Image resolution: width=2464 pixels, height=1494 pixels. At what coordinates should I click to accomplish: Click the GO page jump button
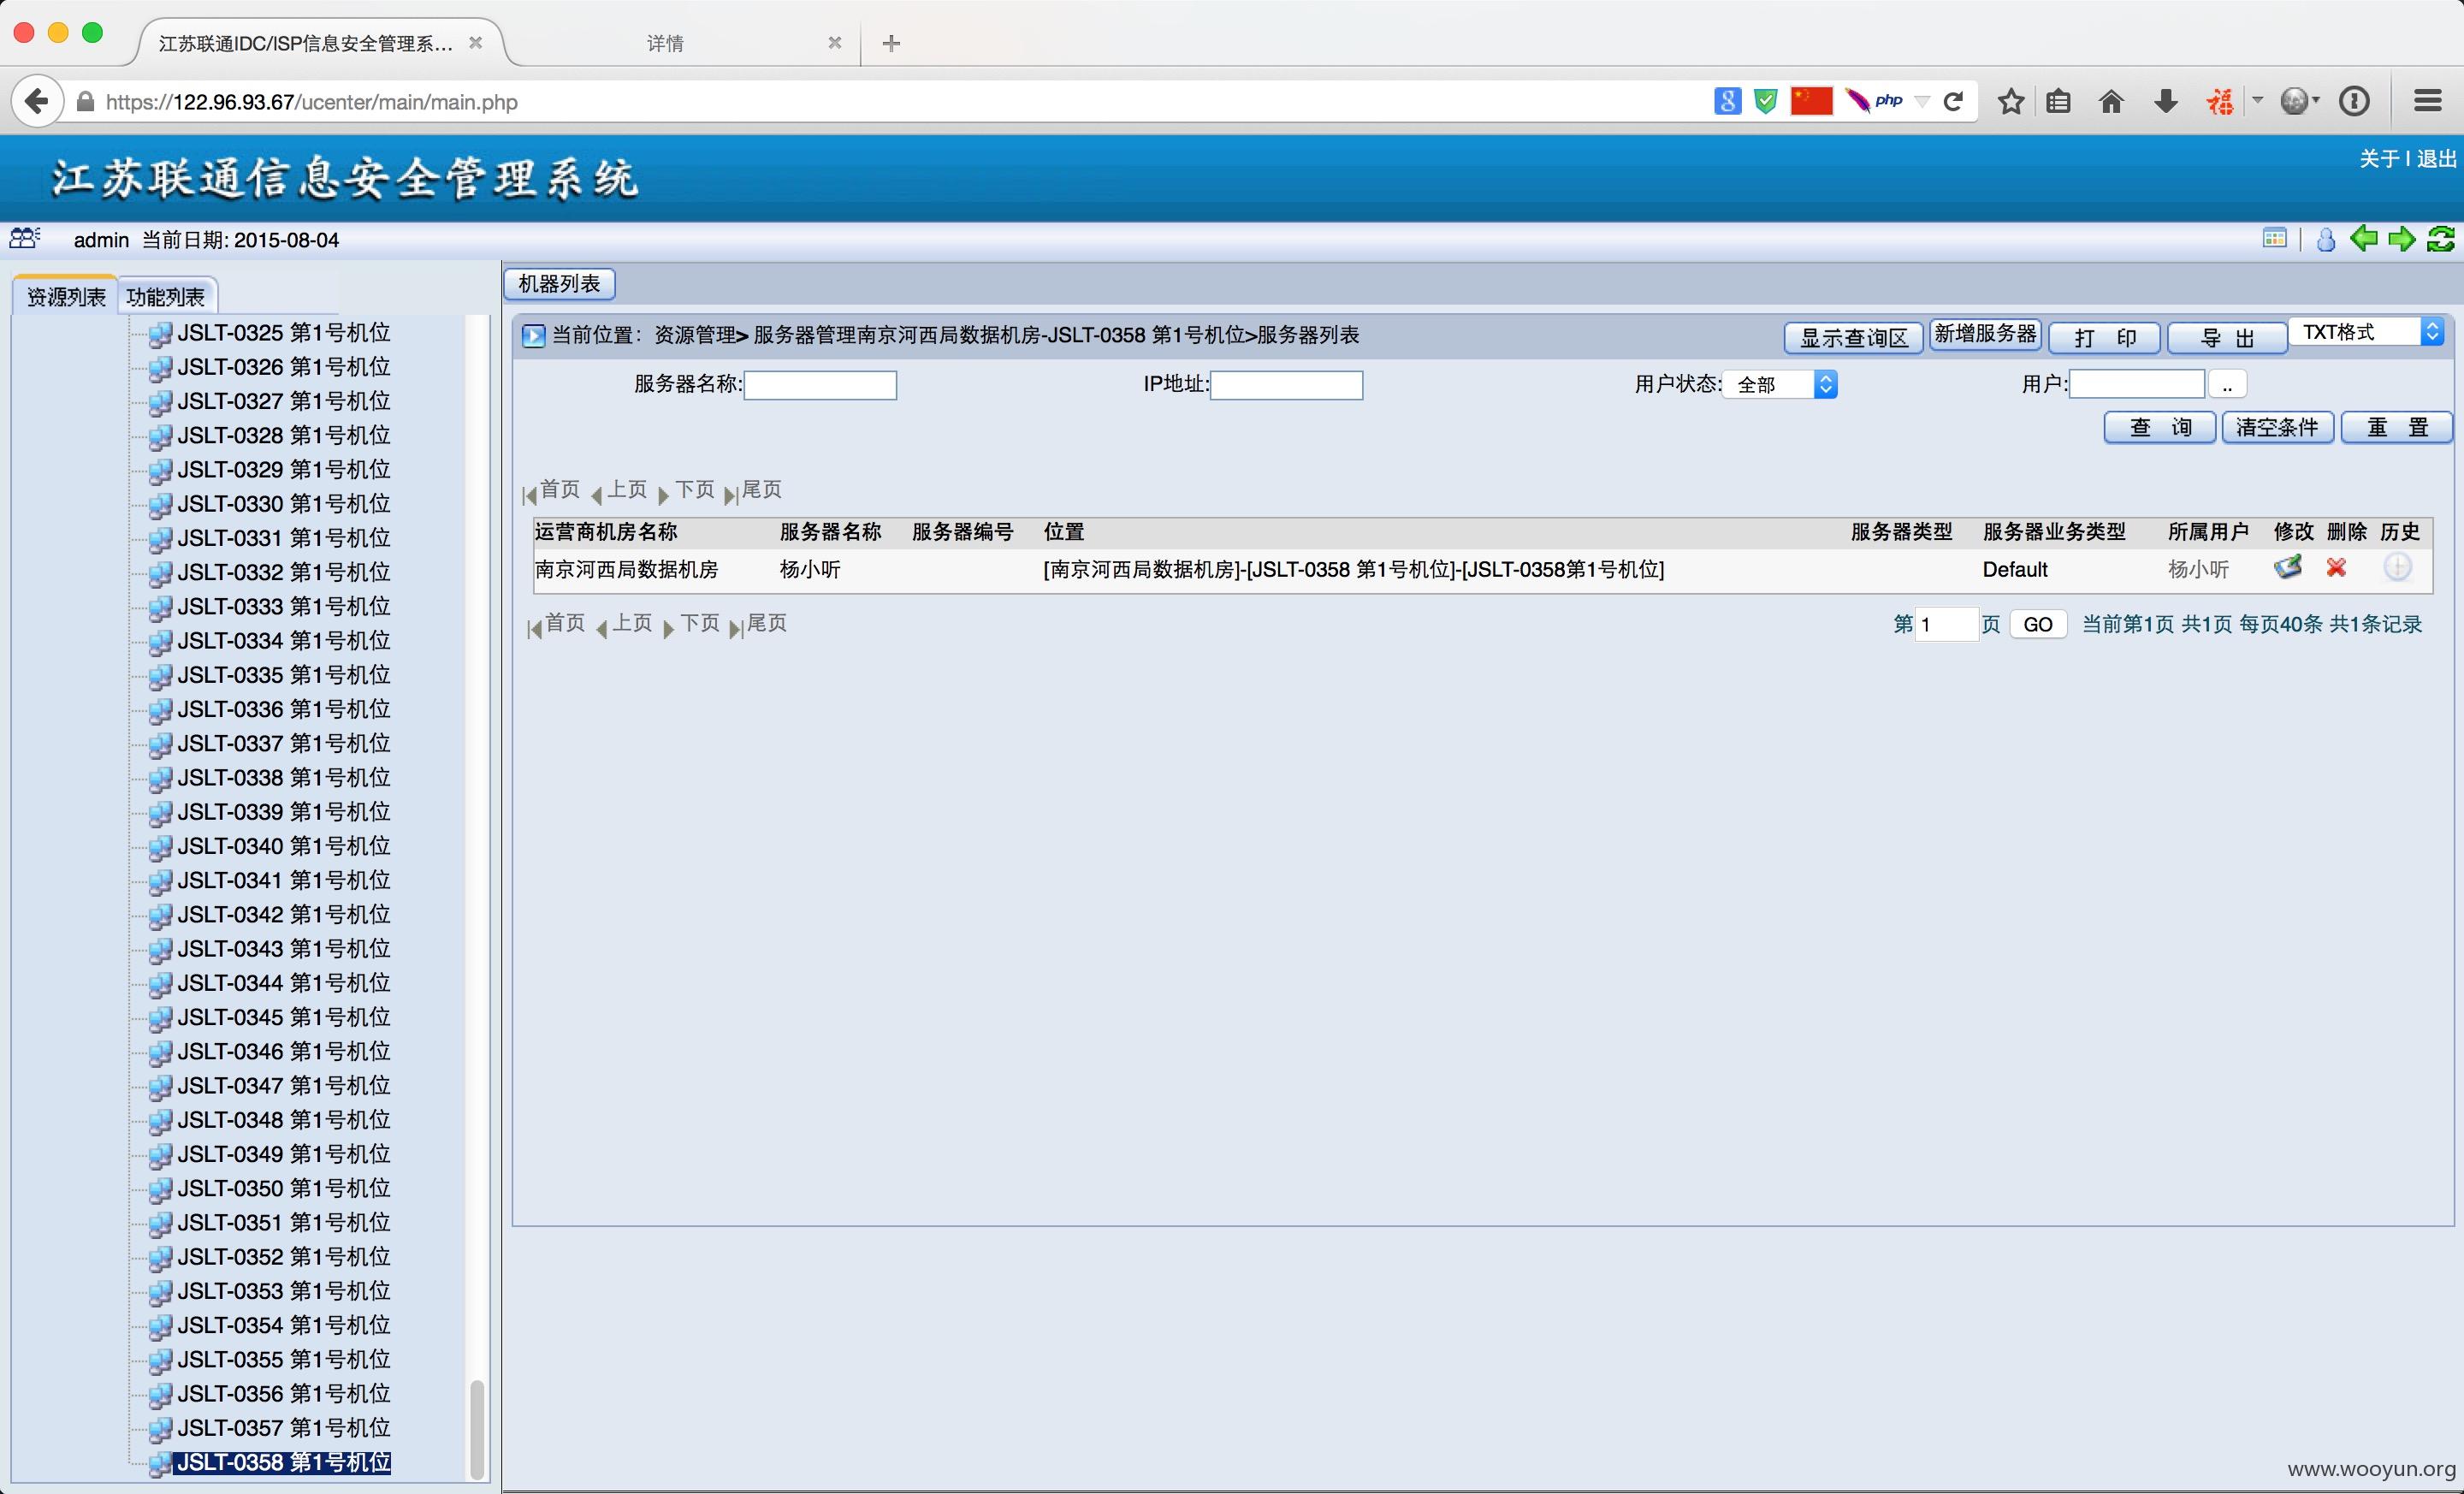click(2038, 624)
